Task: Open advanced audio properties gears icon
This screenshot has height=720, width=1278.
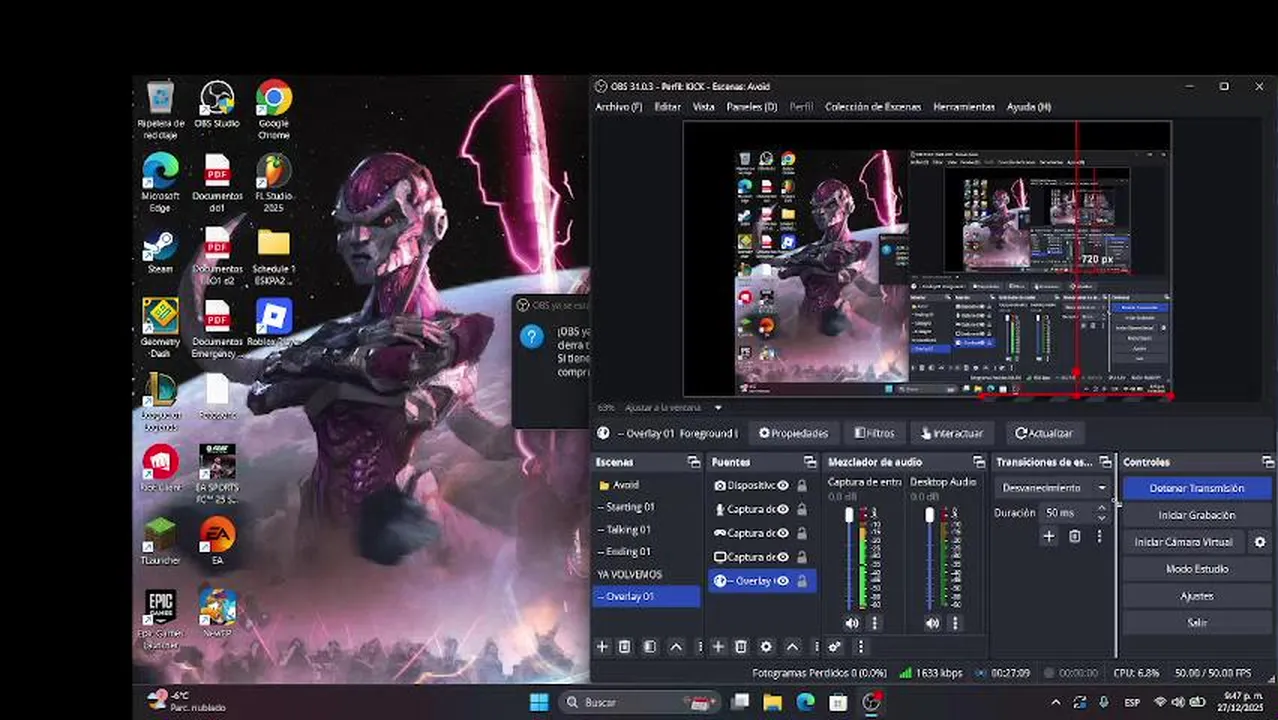Action: click(x=835, y=647)
